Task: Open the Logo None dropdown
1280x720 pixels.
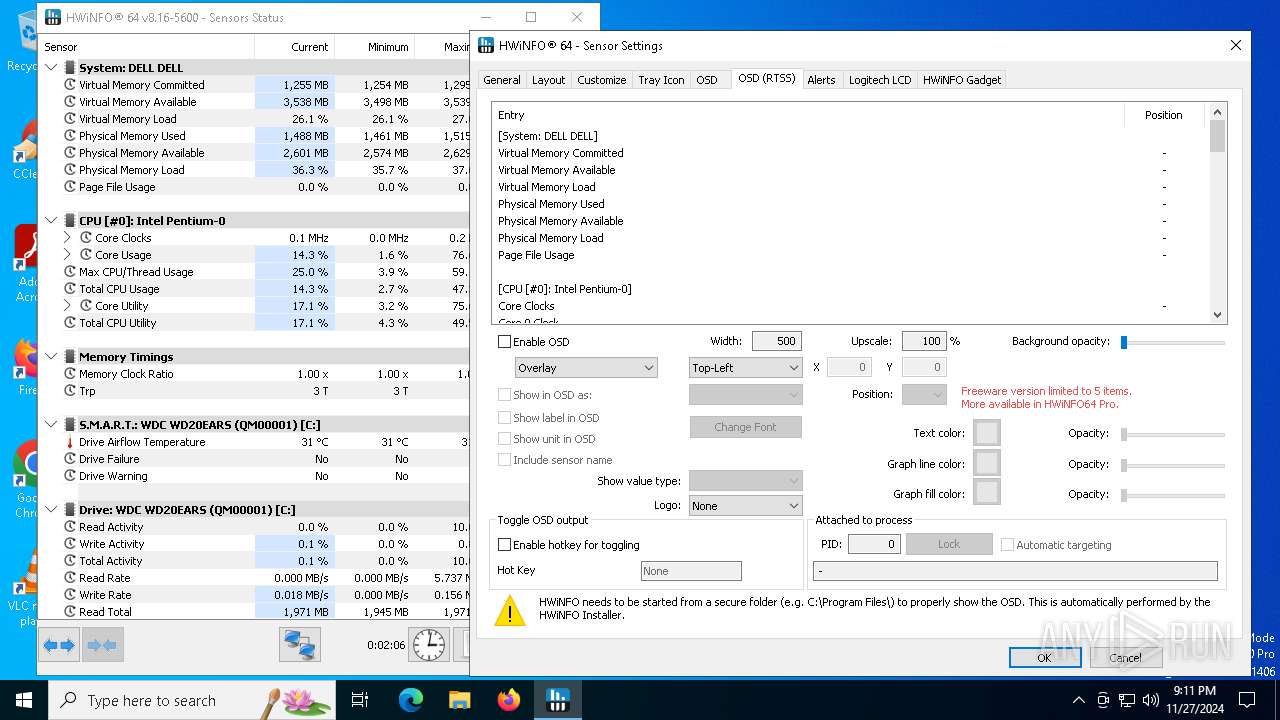Action: [746, 506]
